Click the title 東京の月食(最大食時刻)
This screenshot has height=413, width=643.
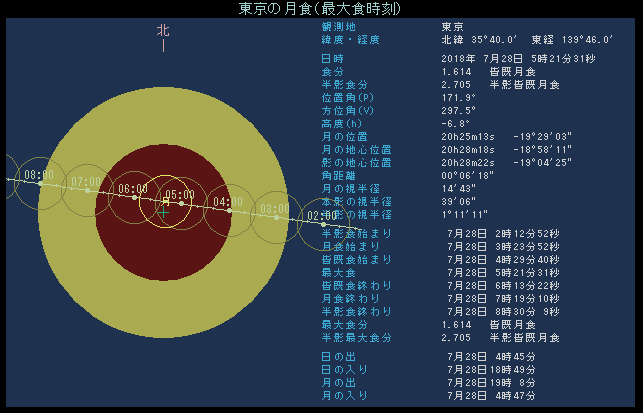coord(321,8)
